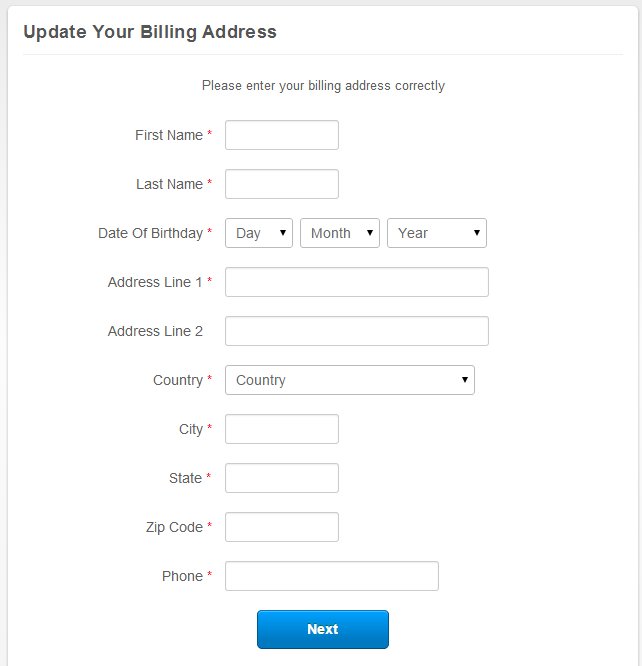642x666 pixels.
Task: Click the First Name input field
Action: coord(281,135)
